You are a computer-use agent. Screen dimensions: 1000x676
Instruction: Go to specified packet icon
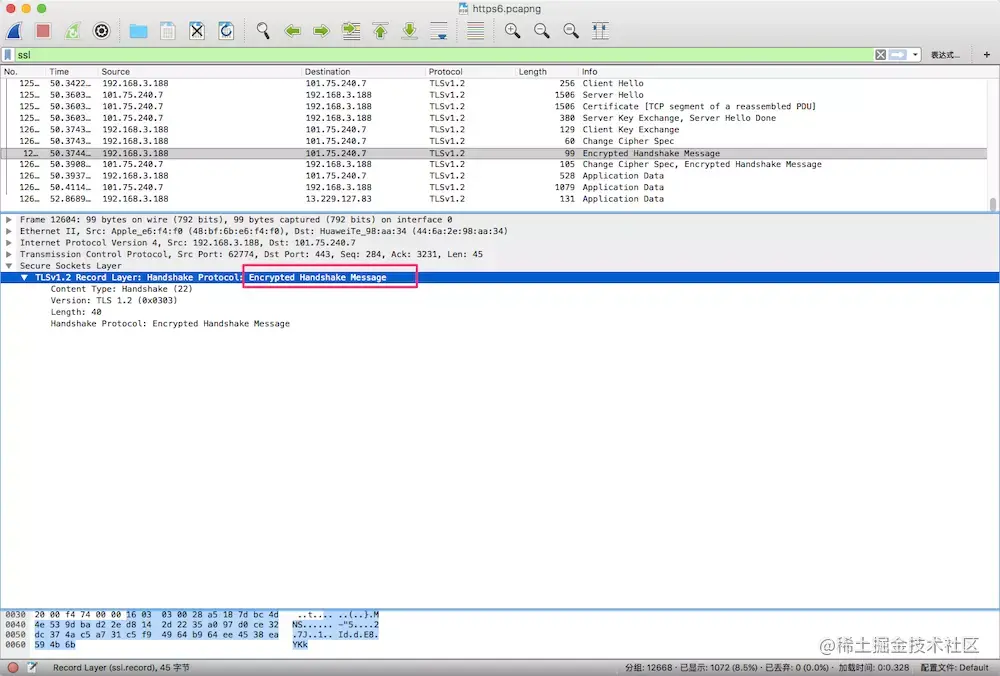click(x=351, y=31)
